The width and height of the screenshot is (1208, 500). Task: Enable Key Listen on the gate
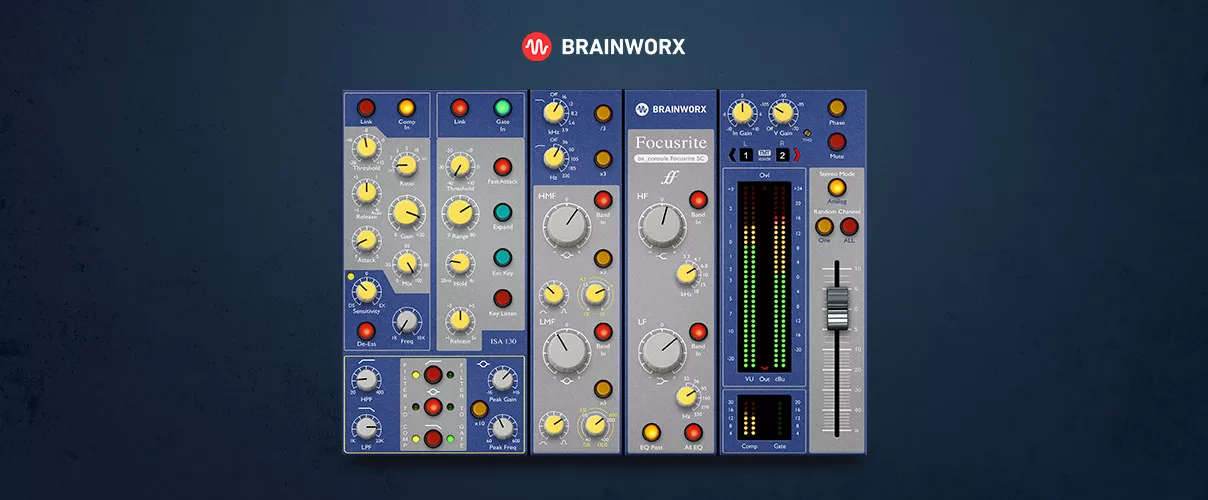502,298
